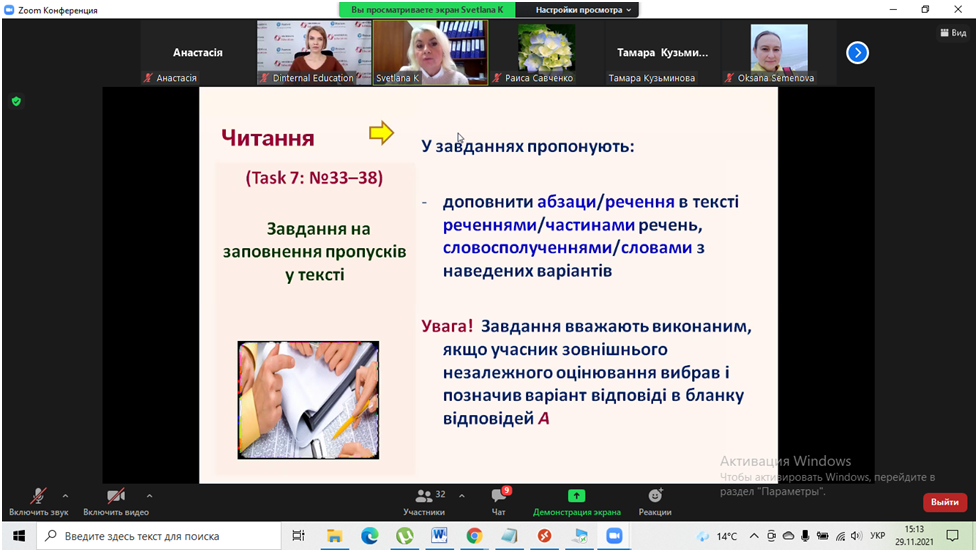Image resolution: width=978 pixels, height=552 pixels.
Task: Open audio options arrow next to microphone
Action: (65, 496)
